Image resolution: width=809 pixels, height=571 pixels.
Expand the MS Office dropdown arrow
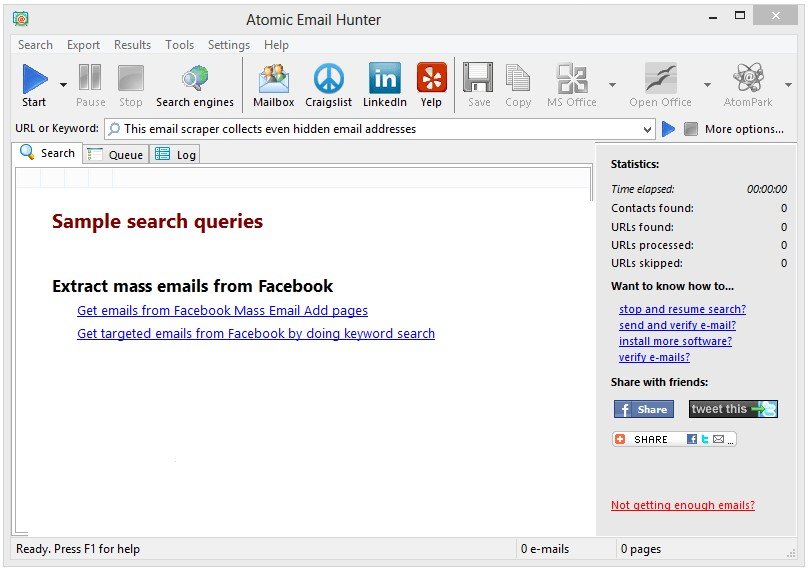tap(612, 85)
